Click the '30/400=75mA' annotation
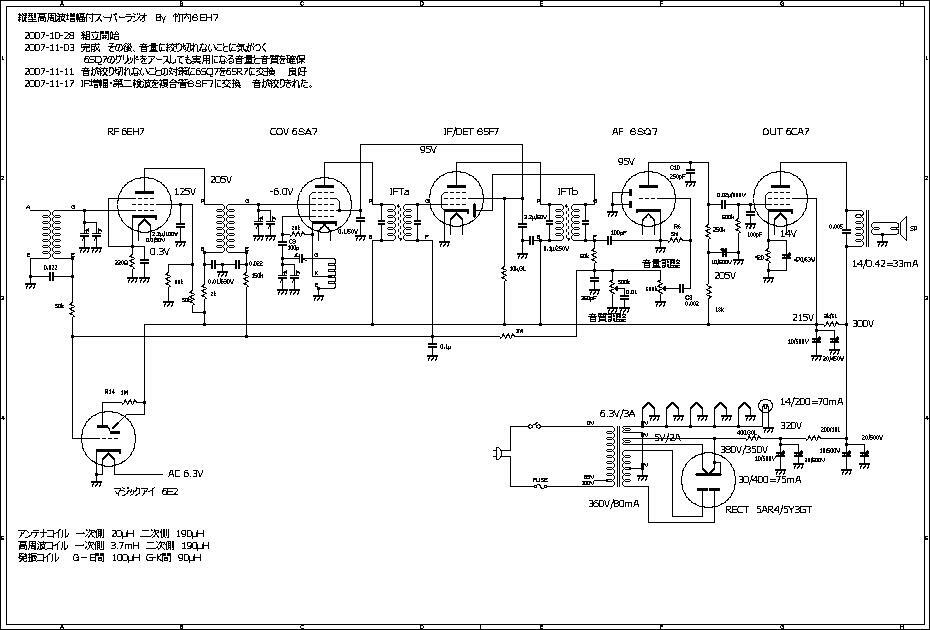 (770, 479)
